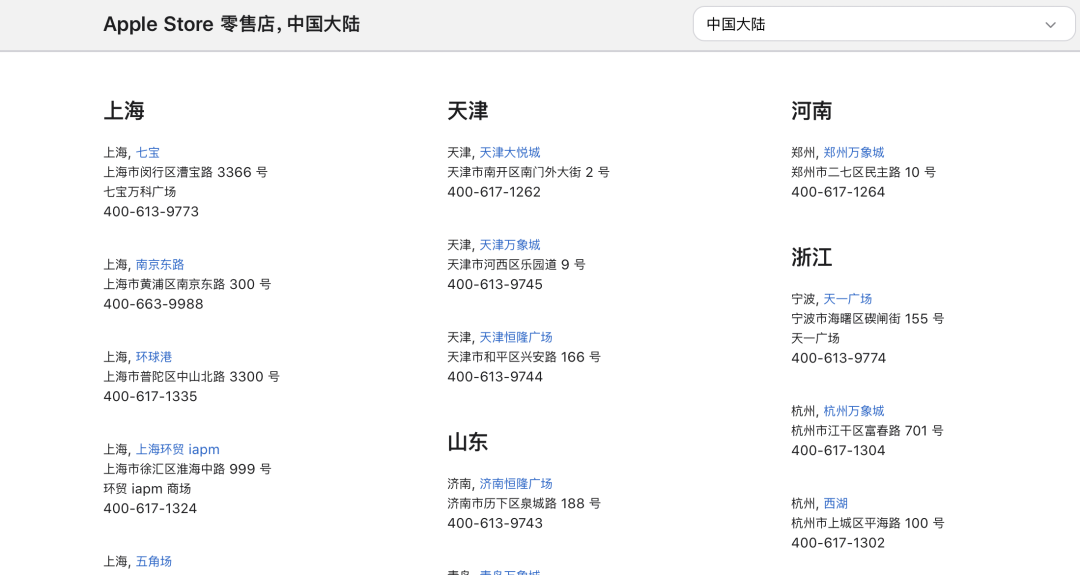Image resolution: width=1080 pixels, height=575 pixels.
Task: Click the 山东 region heading
Action: (468, 441)
